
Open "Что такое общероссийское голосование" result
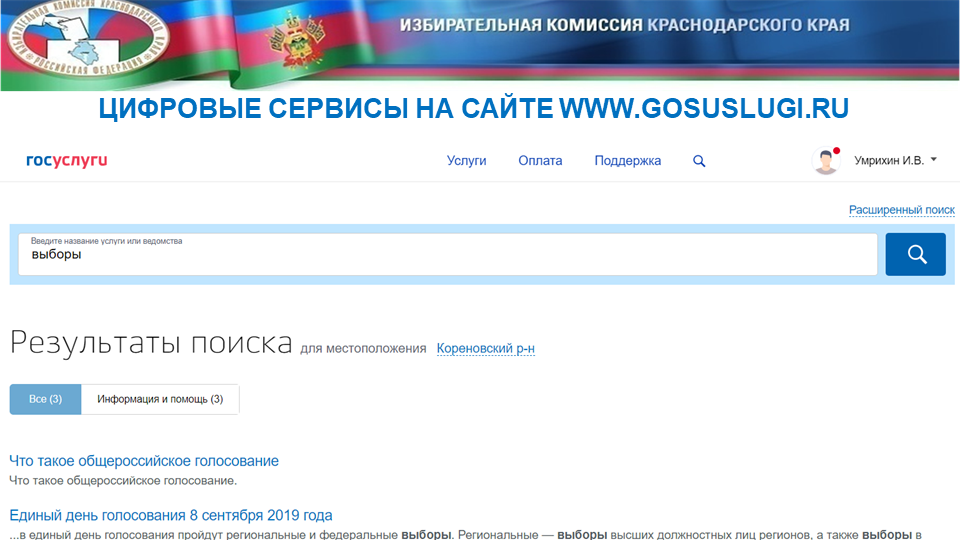(144, 461)
